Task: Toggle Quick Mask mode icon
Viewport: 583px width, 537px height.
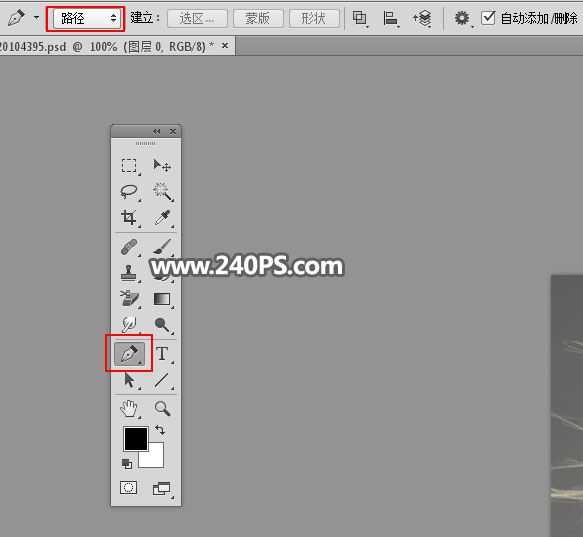Action: [x=129, y=488]
